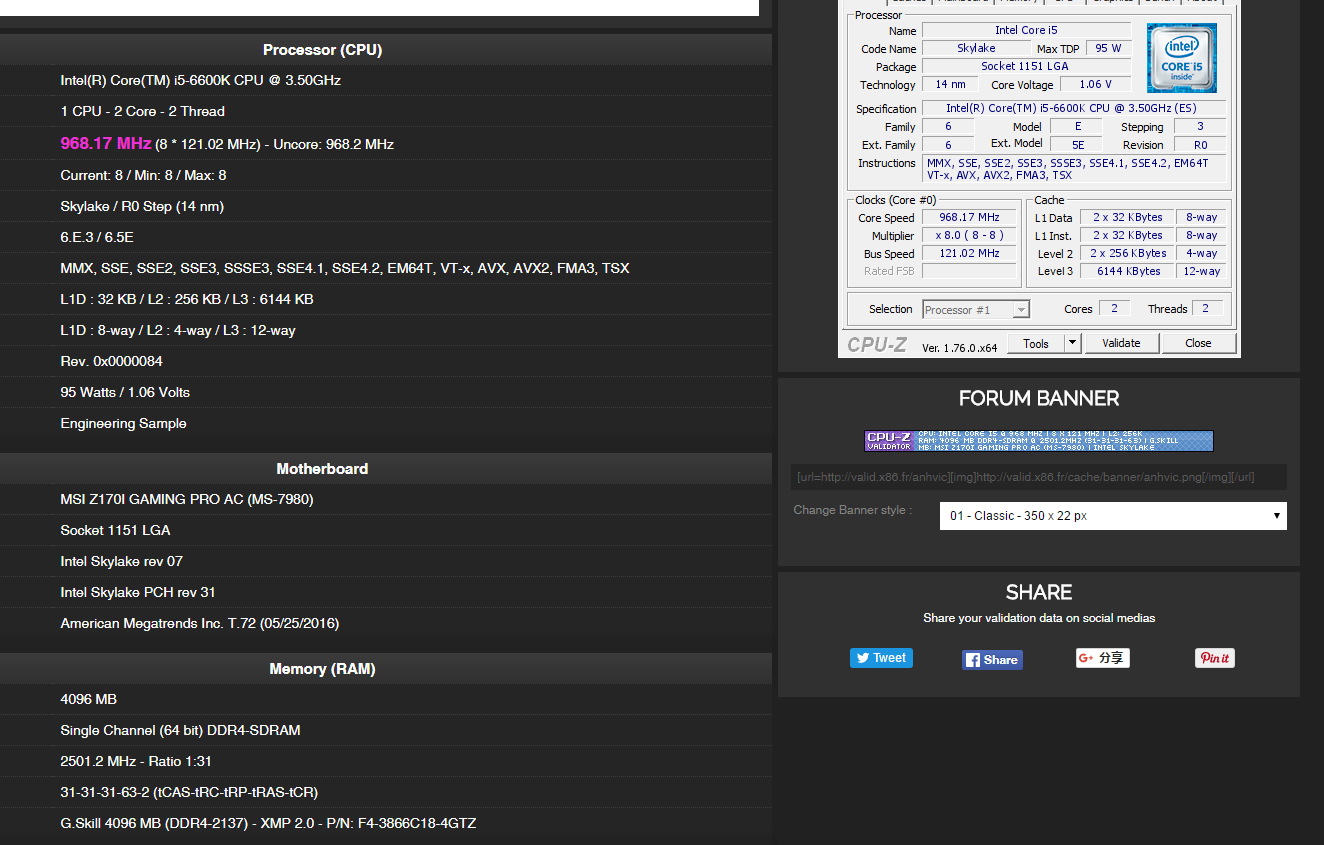Click the pink 968.17 MHz frequency text

click(x=105, y=144)
